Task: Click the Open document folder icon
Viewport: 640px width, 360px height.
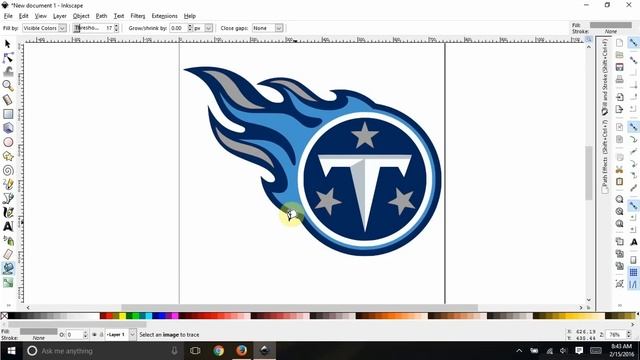Action: tap(619, 55)
